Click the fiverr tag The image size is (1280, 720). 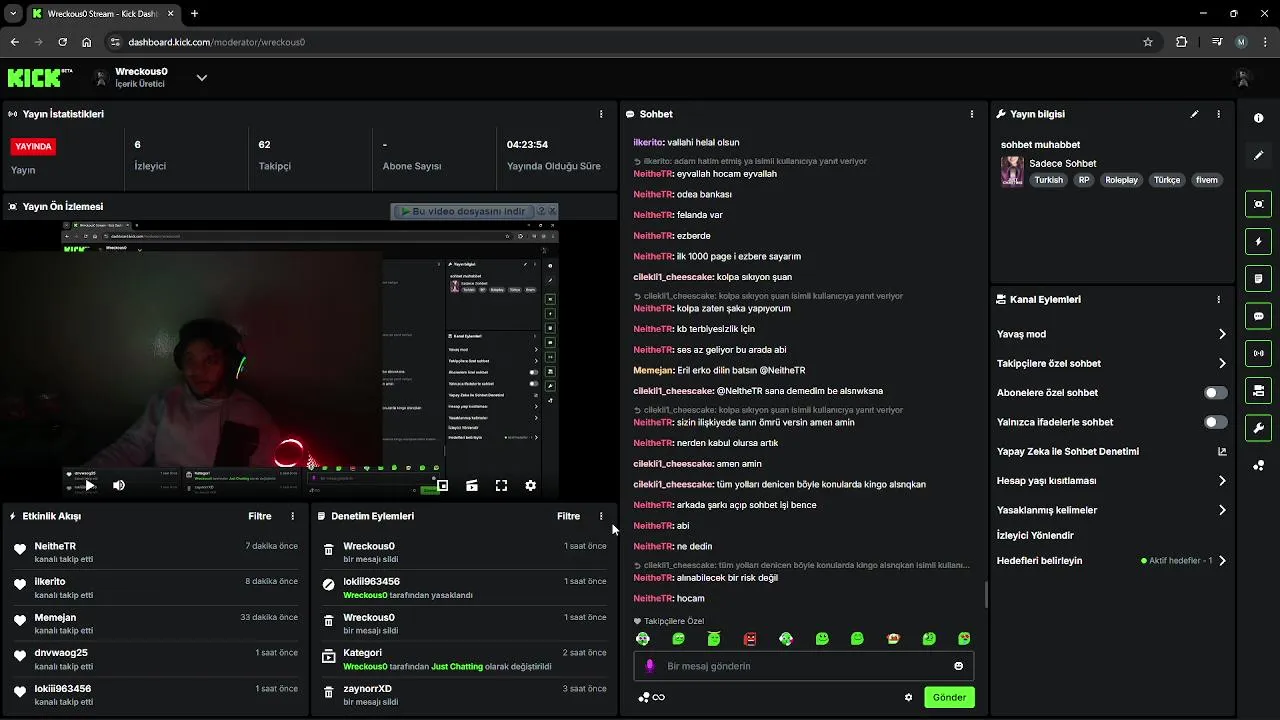[x=1207, y=180]
